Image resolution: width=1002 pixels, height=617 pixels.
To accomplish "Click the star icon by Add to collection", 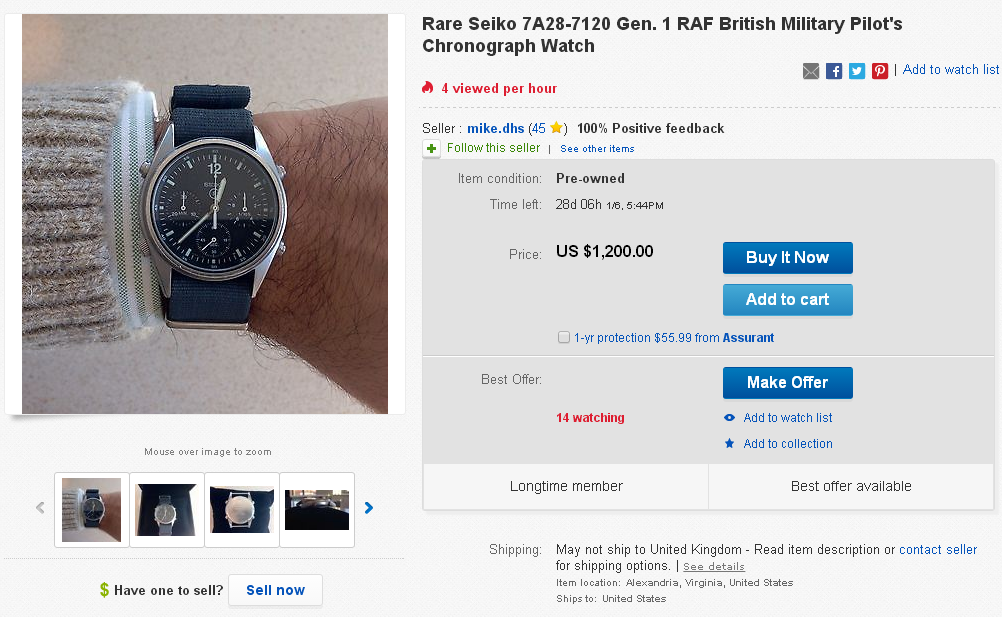I will 730,444.
